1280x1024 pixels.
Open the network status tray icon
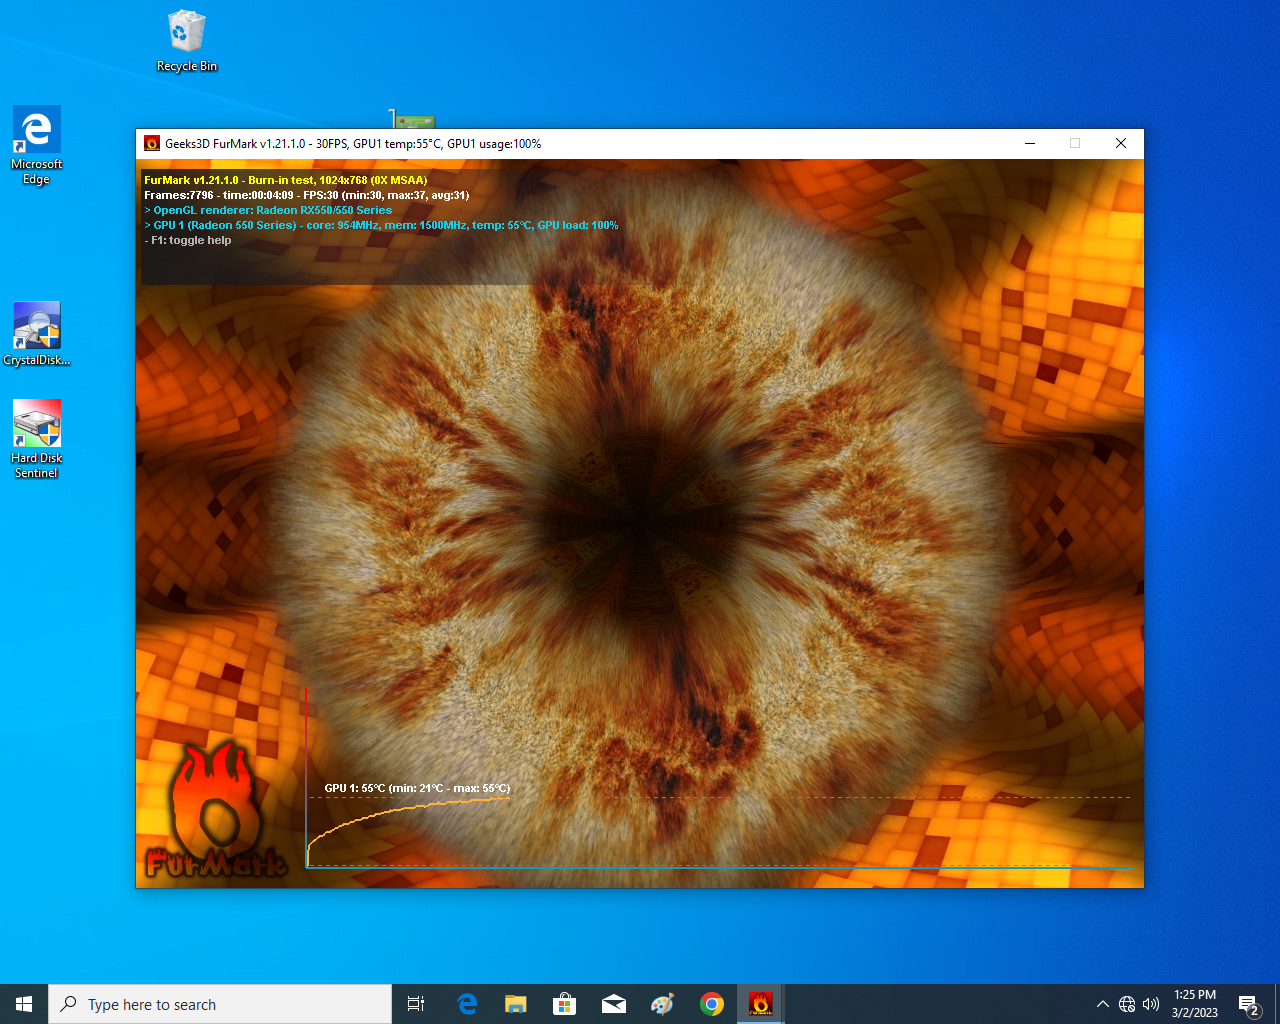click(x=1127, y=1004)
